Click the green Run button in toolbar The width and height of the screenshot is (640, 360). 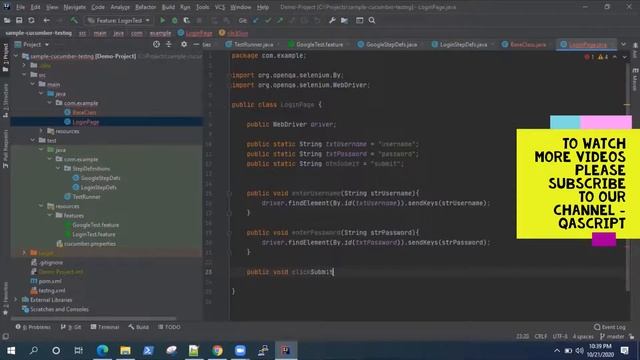[x=162, y=20]
